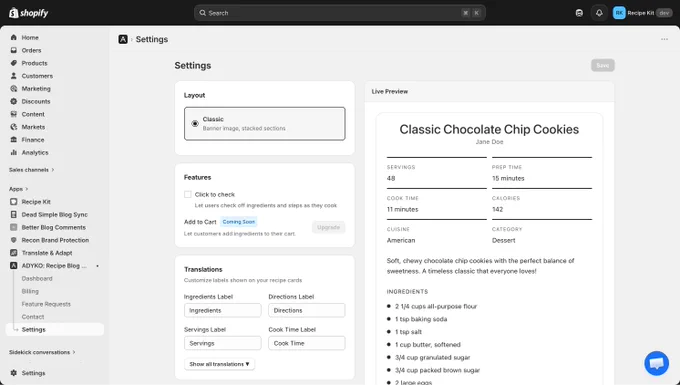Click the Recipe Kit app icon
Screen dimensions: 680x385
coord(14,202)
